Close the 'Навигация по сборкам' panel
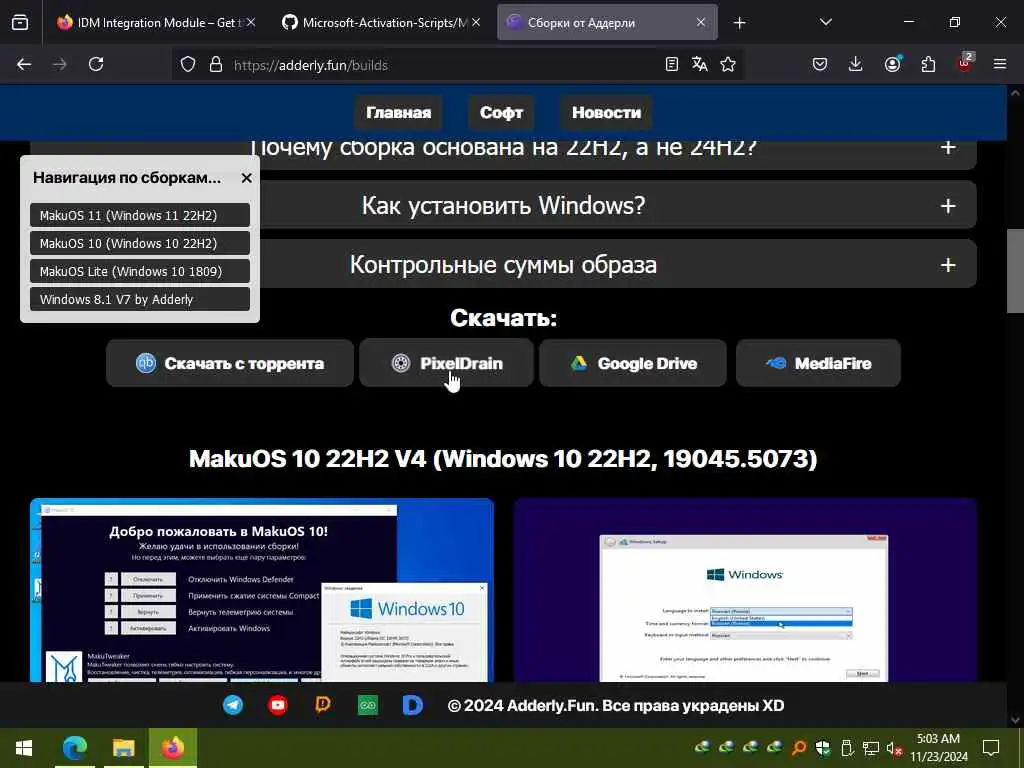This screenshot has width=1024, height=768. click(246, 178)
